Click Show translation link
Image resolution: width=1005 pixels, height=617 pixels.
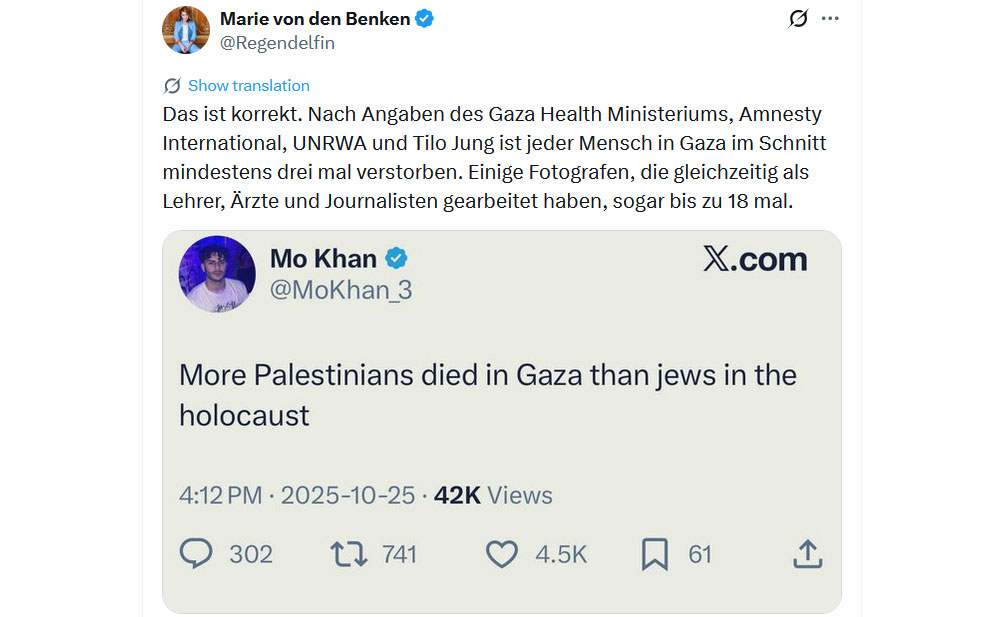(x=249, y=86)
